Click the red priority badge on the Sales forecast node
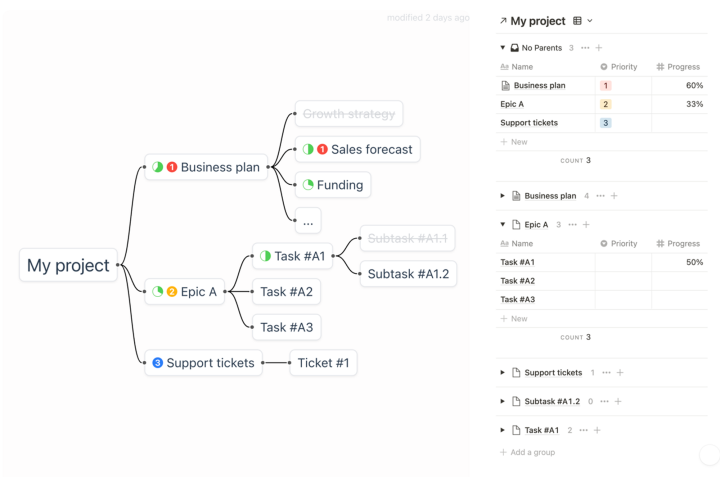The height and width of the screenshot is (477, 720). [322, 150]
